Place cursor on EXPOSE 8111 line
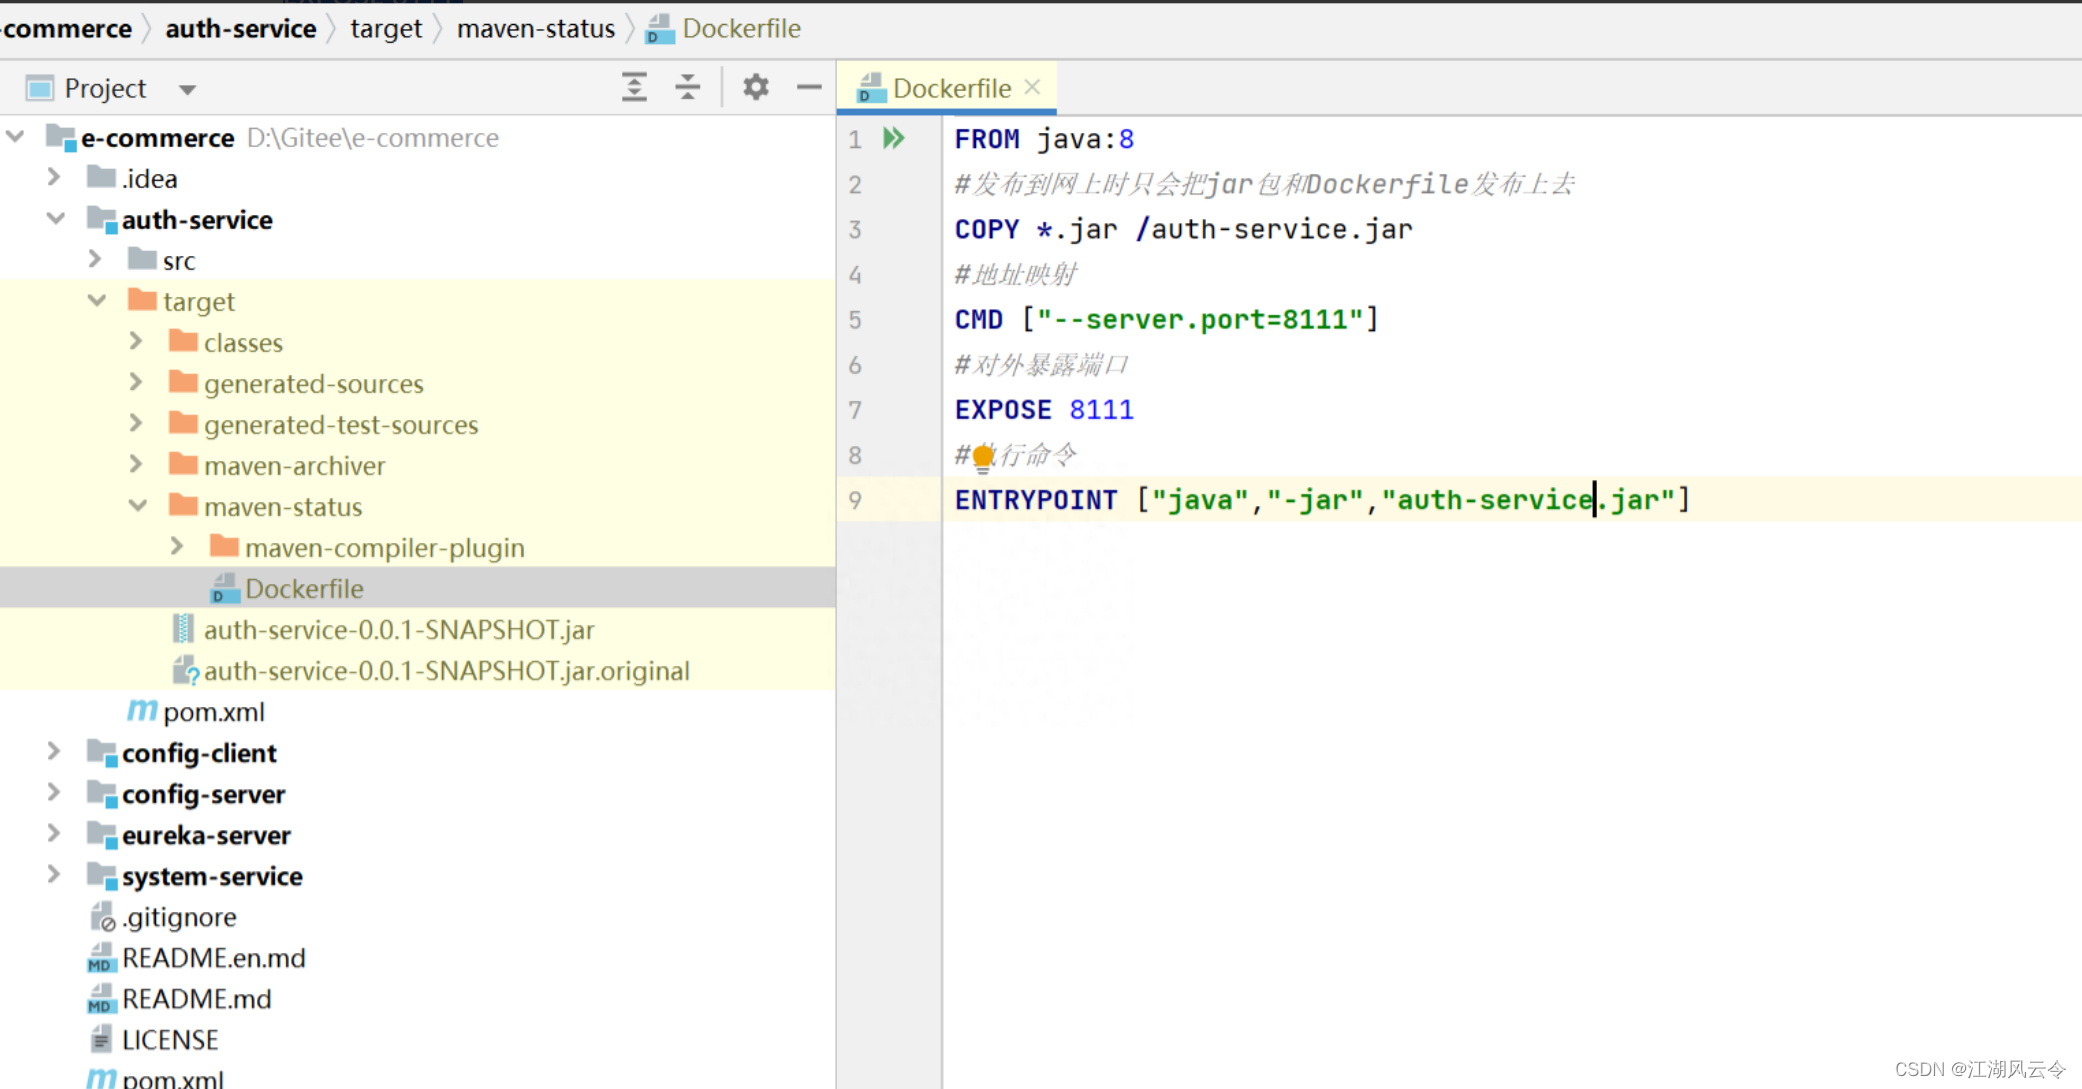Screen dimensions: 2082x1089 pos(1043,410)
